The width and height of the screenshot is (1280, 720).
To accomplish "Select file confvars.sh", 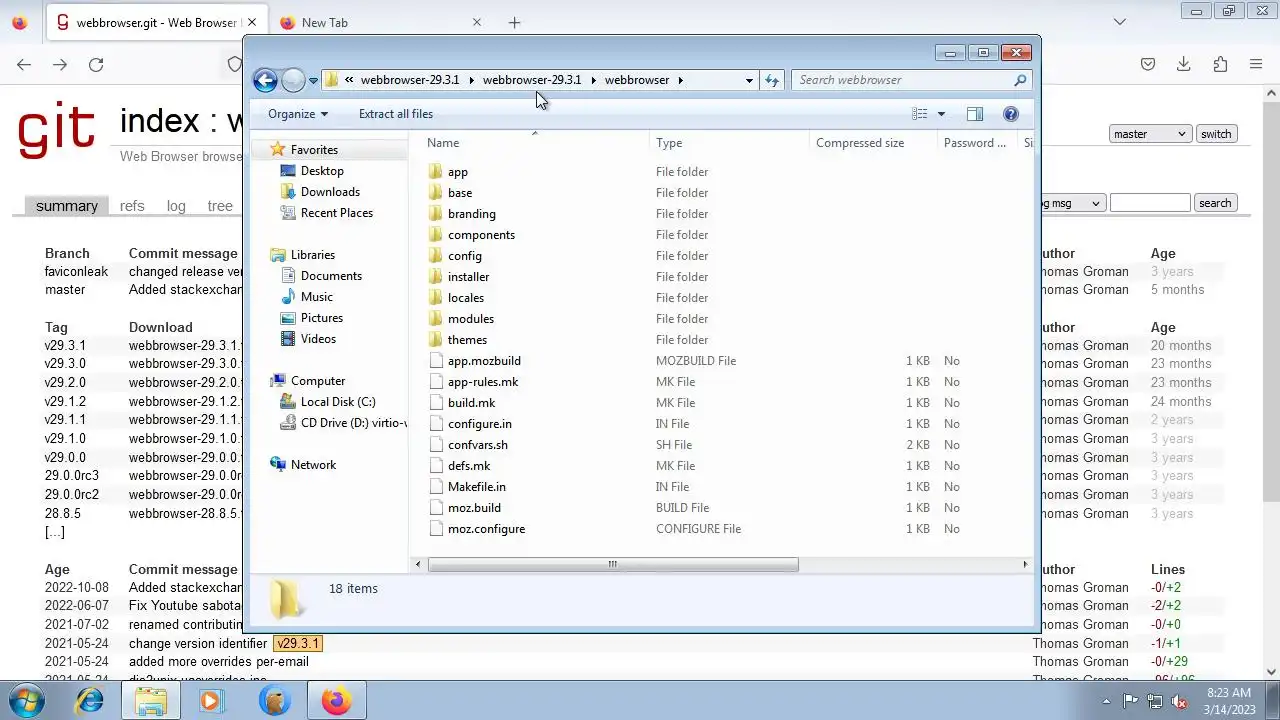I will pos(477,445).
